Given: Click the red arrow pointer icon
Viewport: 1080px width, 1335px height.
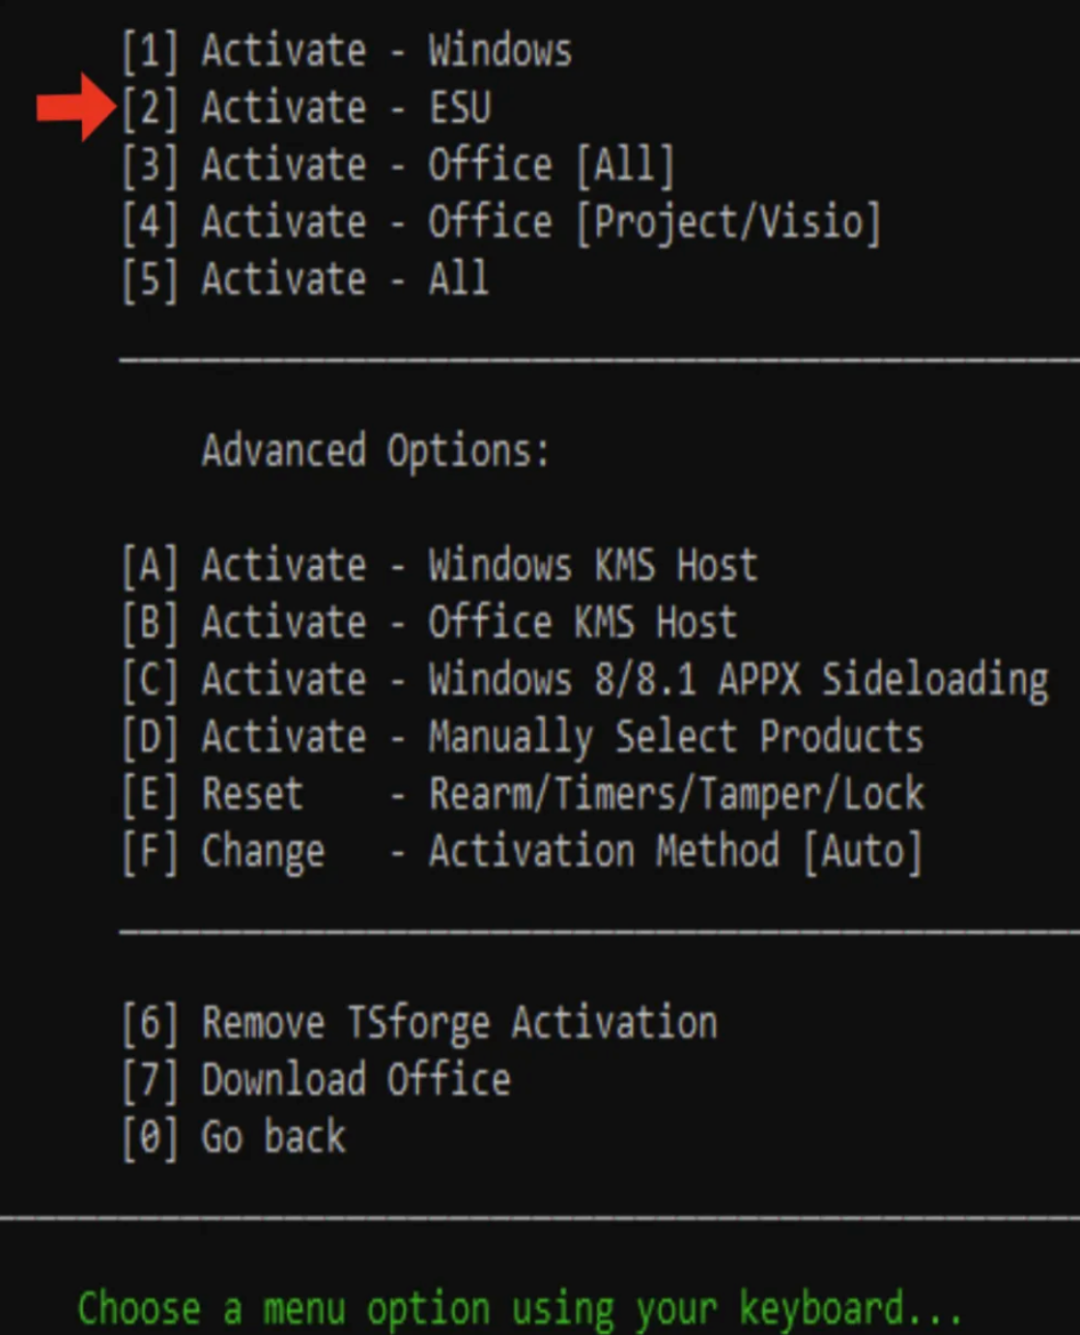Looking at the screenshot, I should (76, 107).
